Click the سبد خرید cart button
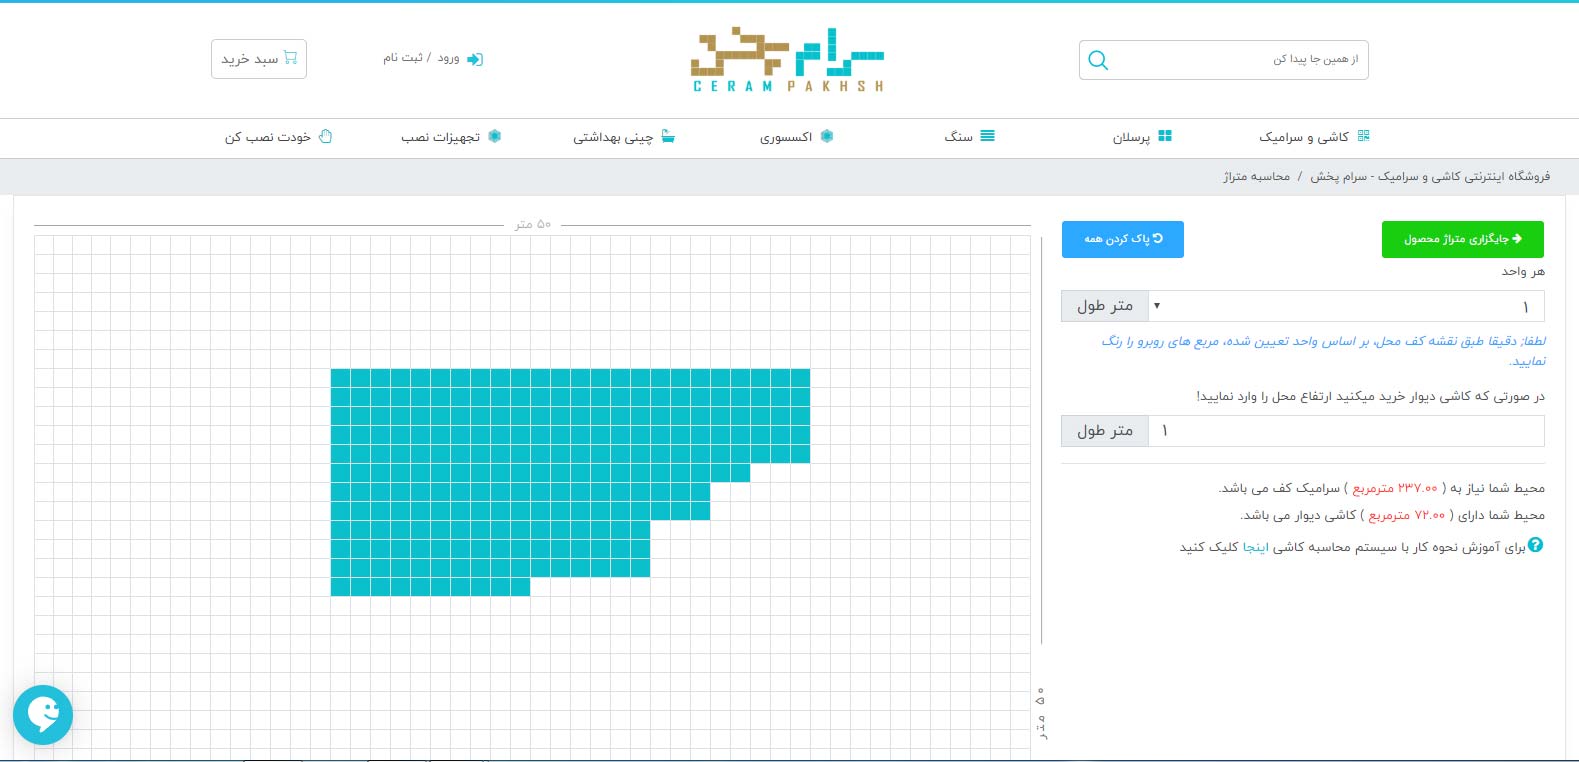Screen dimensions: 1579x762 click(259, 59)
